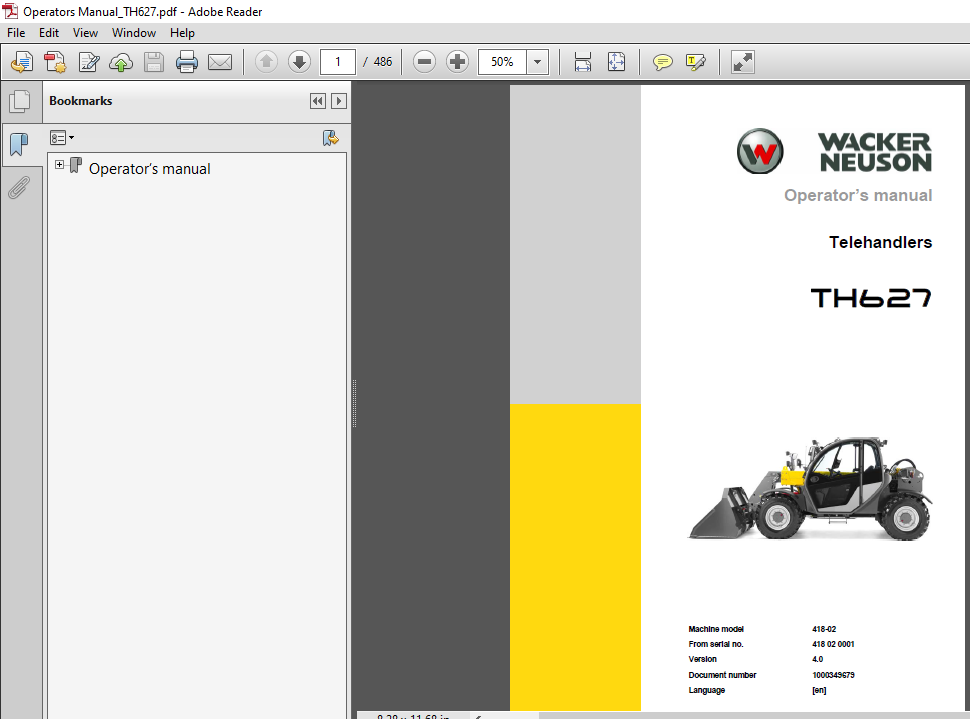
Task: Click the machine model value '418-02'
Action: (x=824, y=629)
